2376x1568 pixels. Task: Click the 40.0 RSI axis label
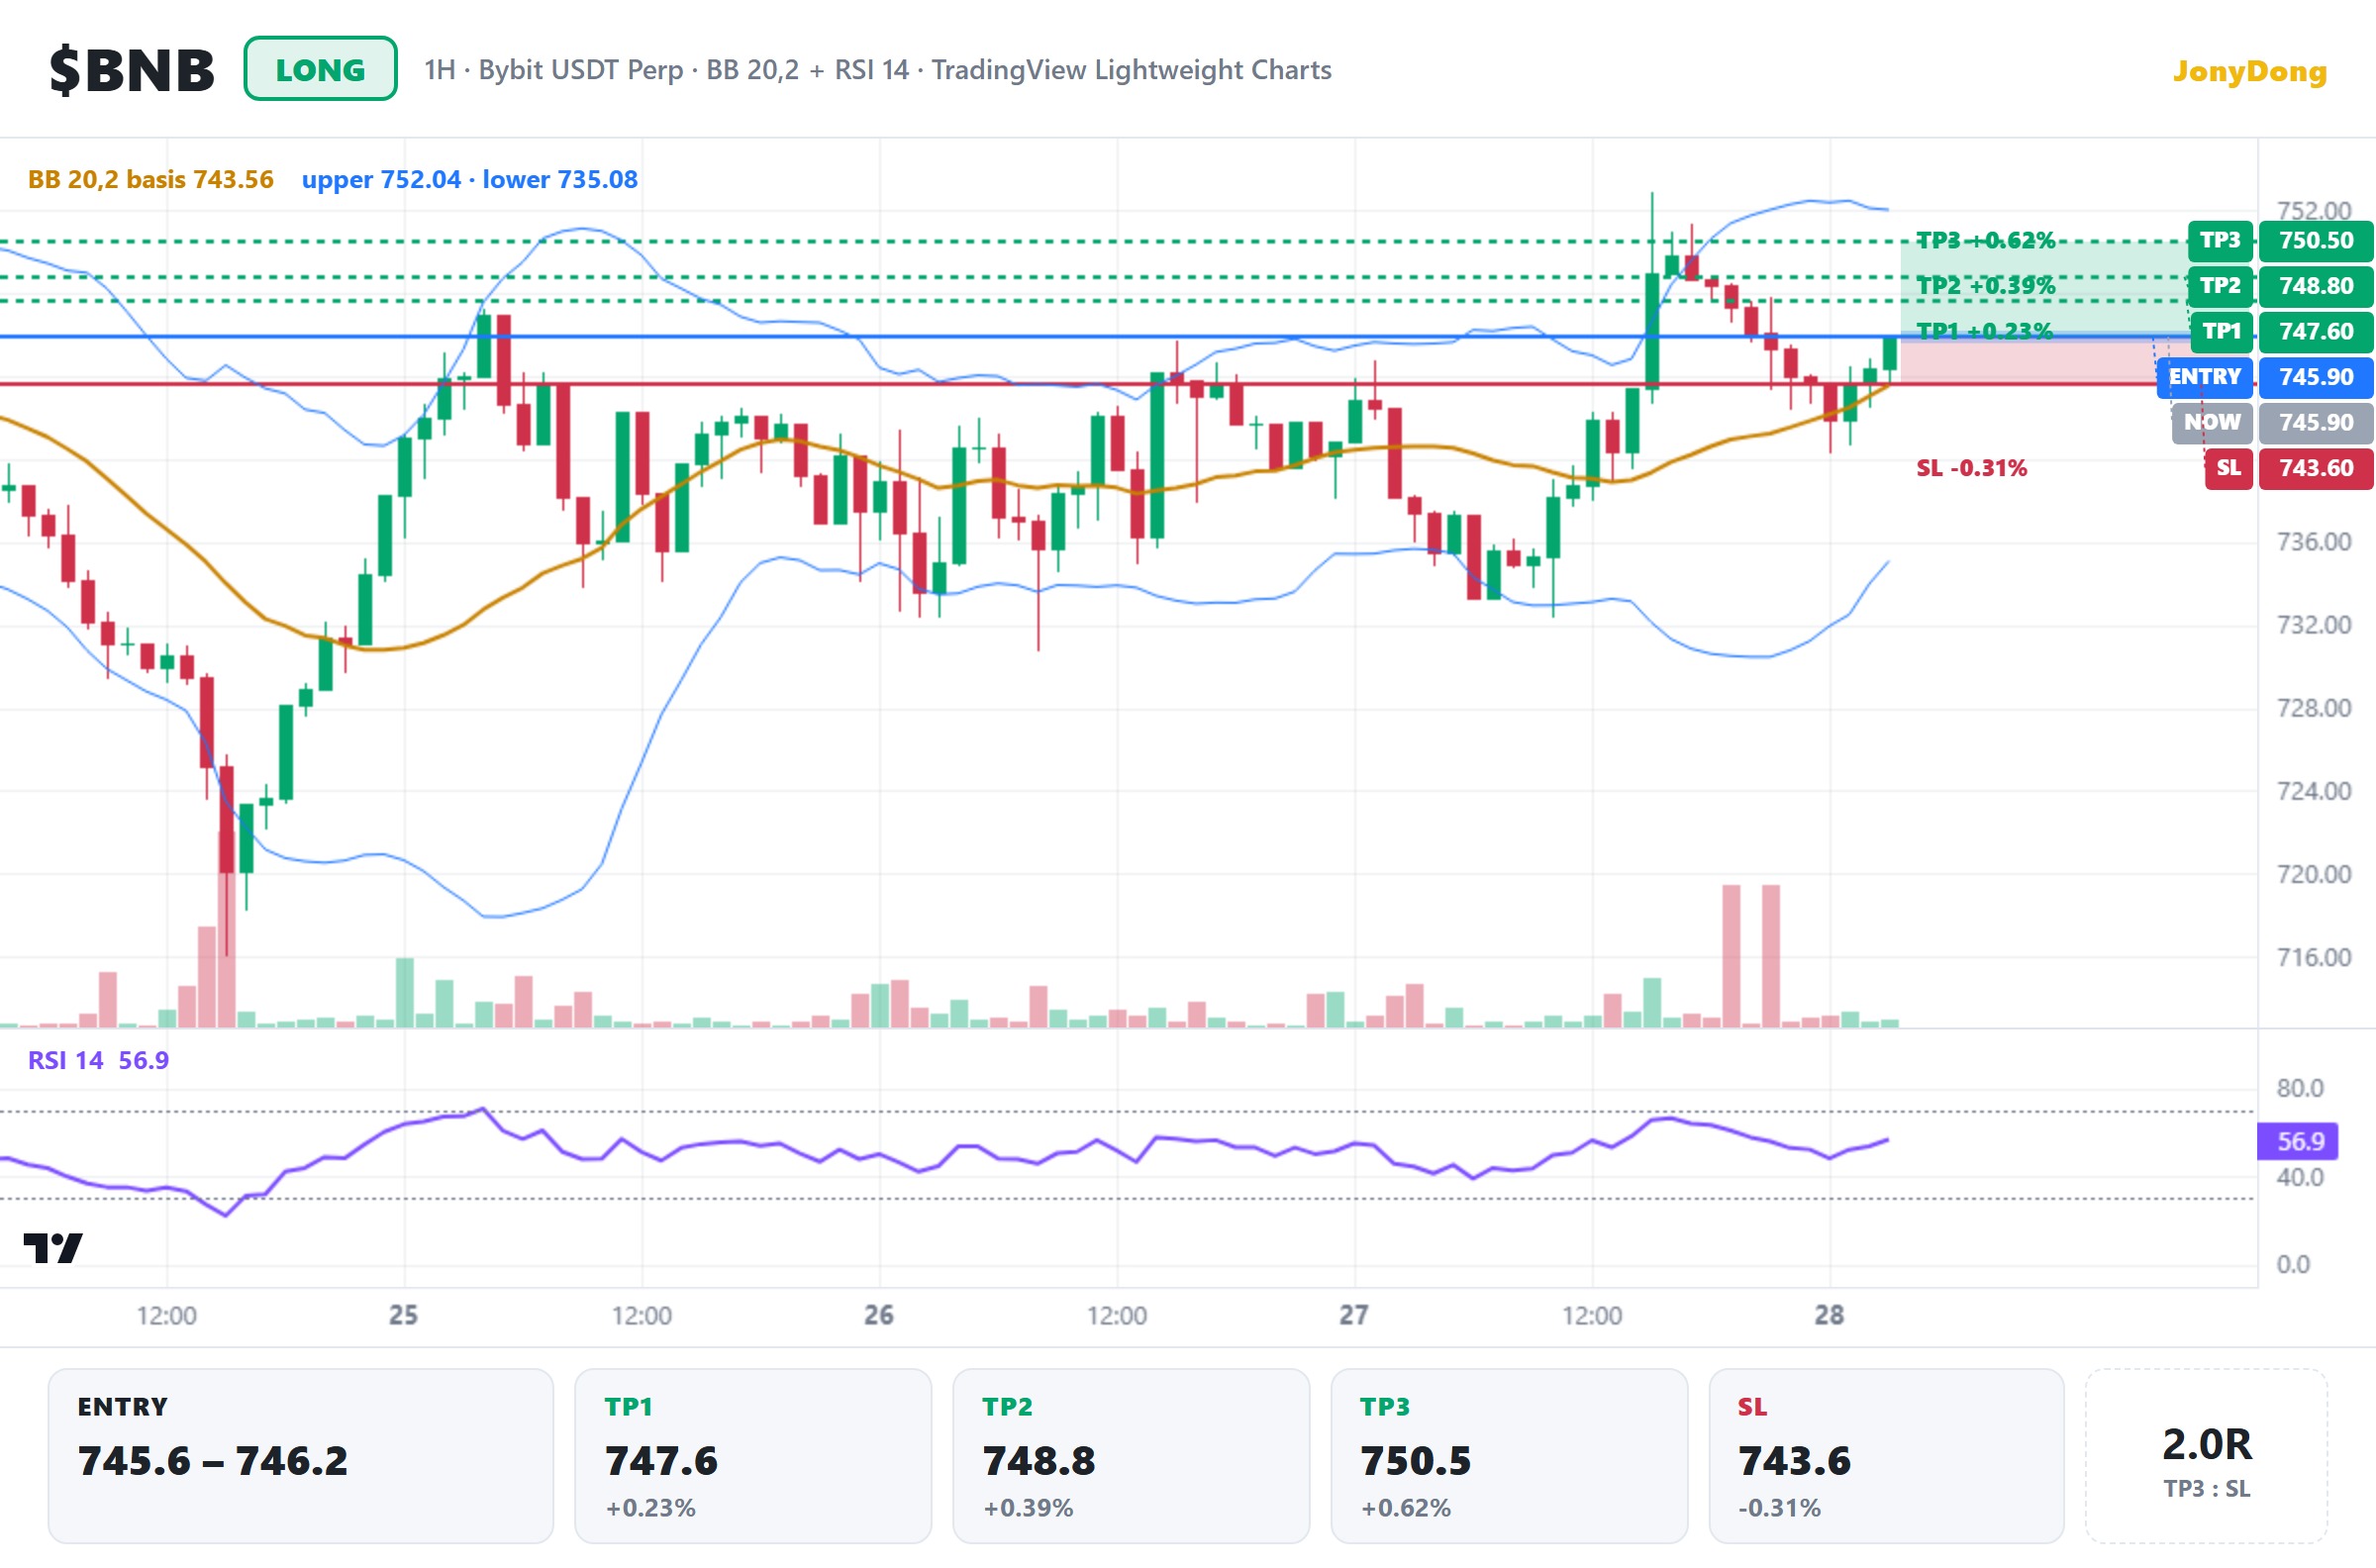2300,1177
